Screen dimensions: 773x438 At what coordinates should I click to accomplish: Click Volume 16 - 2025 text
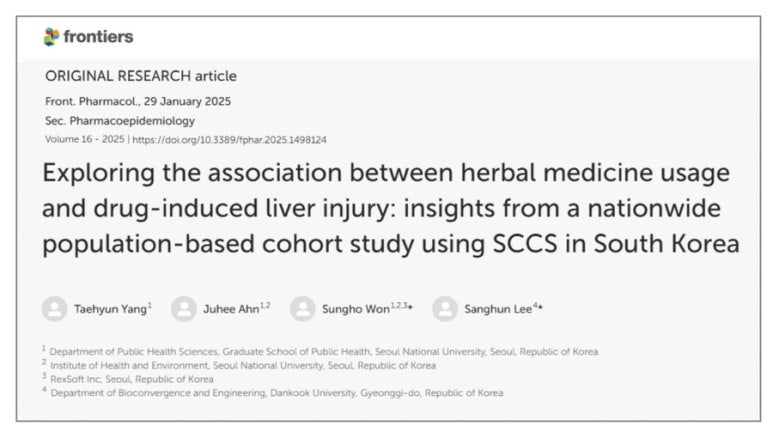coord(85,140)
